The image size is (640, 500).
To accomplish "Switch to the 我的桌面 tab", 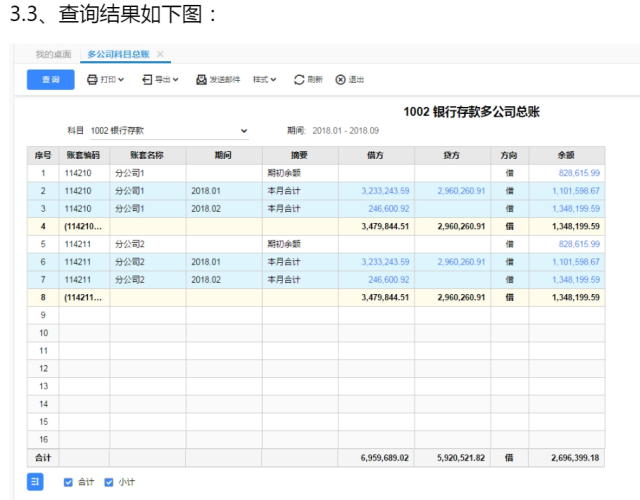I will pos(53,54).
